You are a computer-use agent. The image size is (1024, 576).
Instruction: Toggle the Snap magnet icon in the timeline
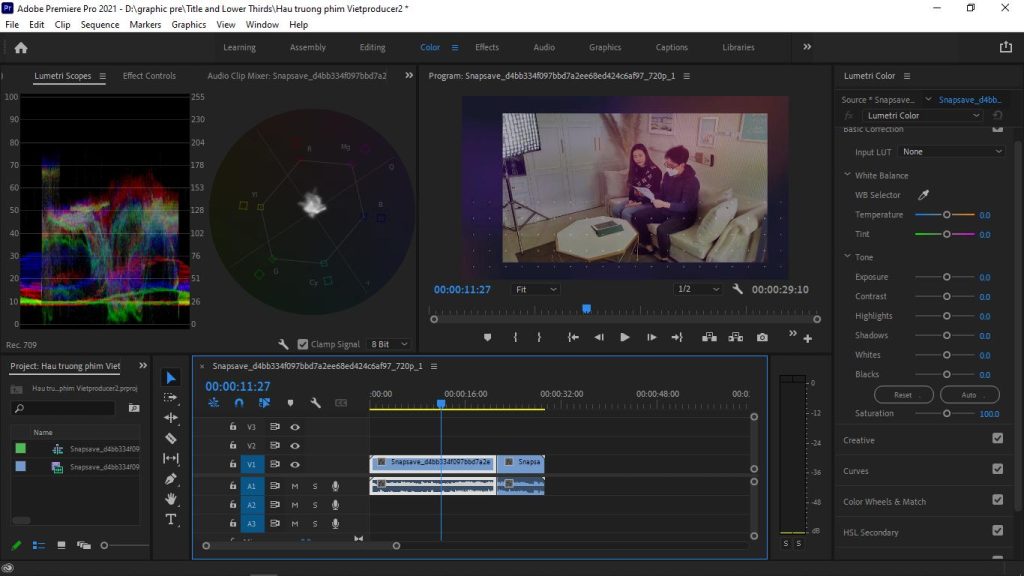239,403
